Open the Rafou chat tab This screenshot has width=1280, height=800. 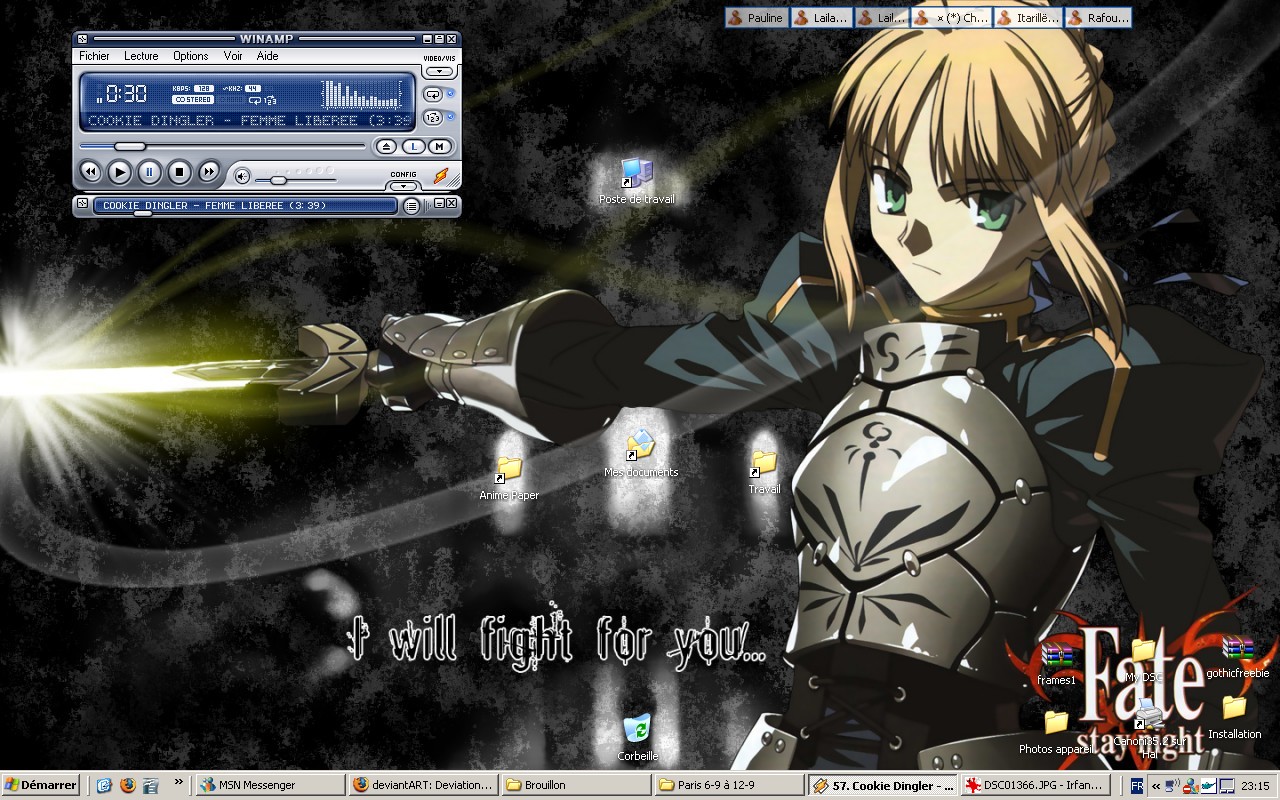pyautogui.click(x=1098, y=17)
